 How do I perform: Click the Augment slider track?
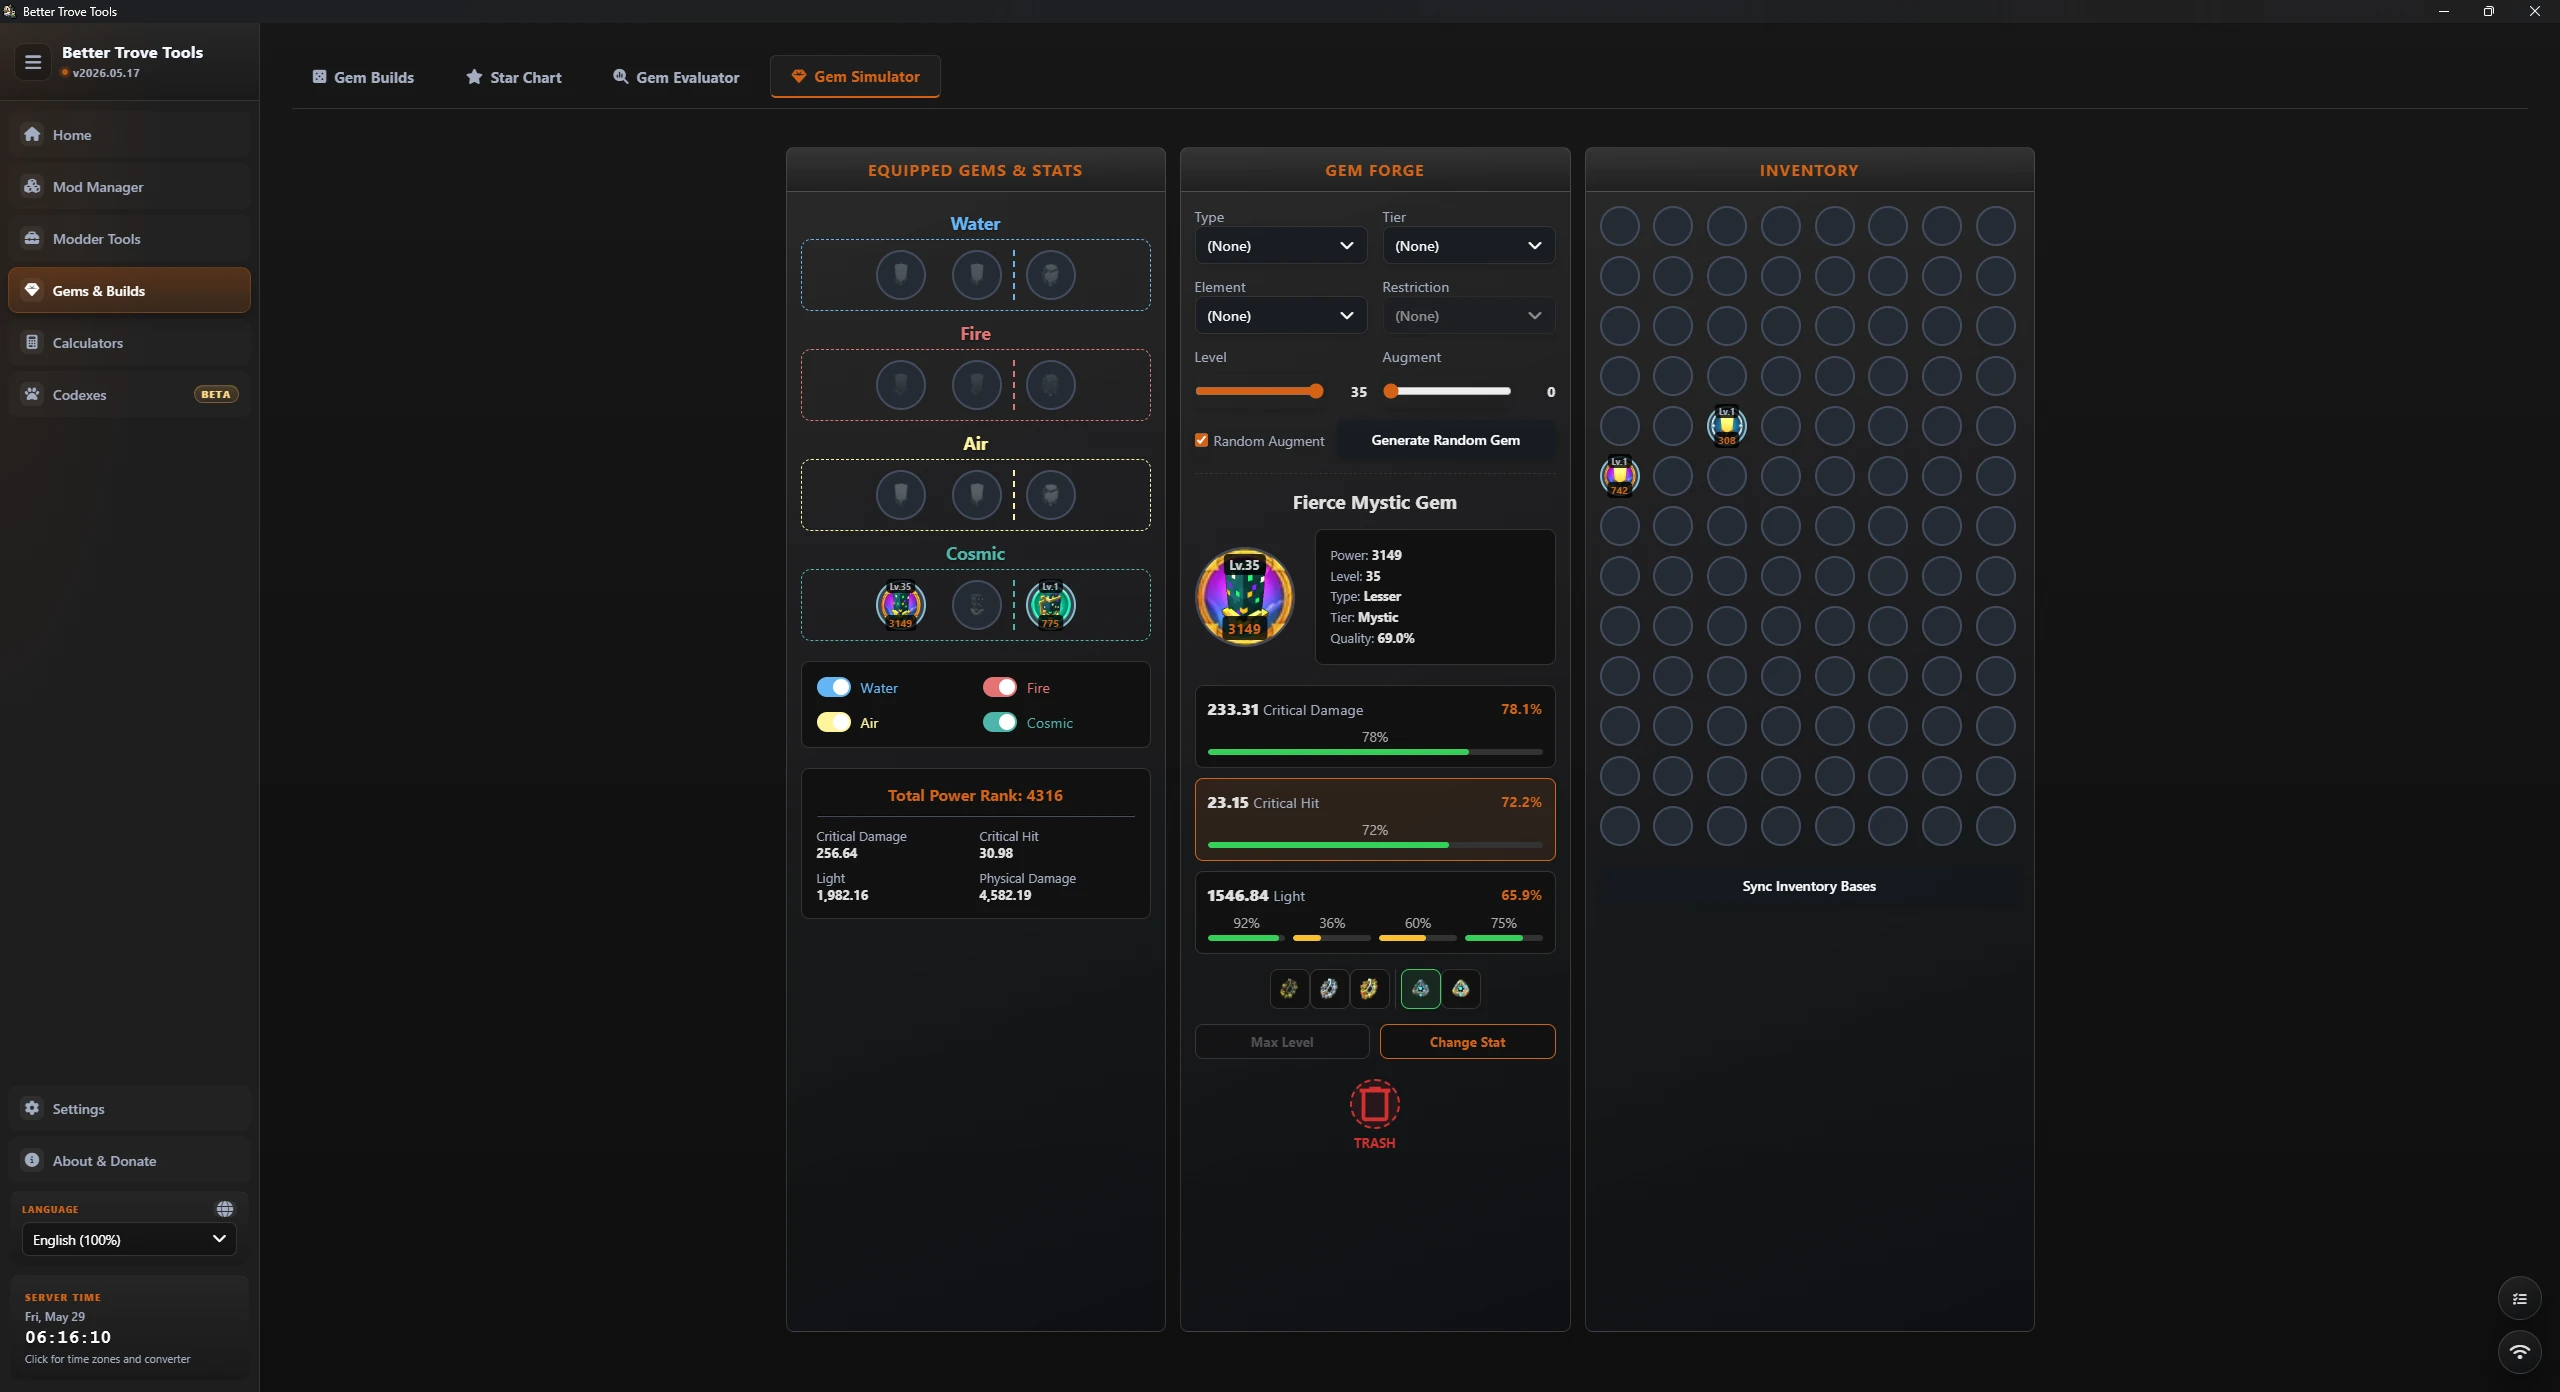(x=1448, y=392)
